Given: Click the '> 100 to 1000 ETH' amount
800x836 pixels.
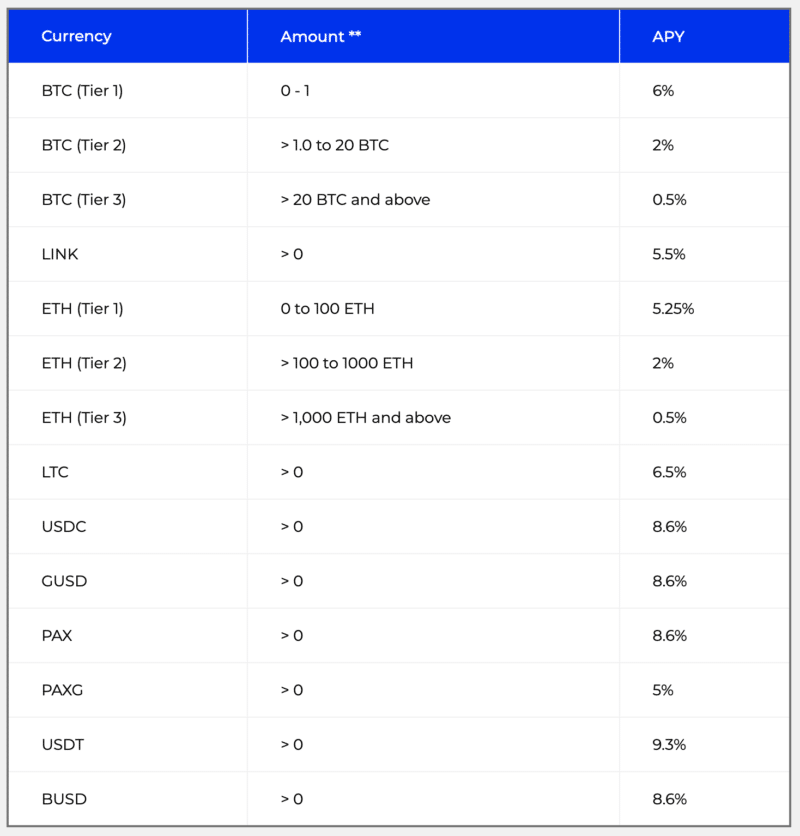Looking at the screenshot, I should pos(347,363).
